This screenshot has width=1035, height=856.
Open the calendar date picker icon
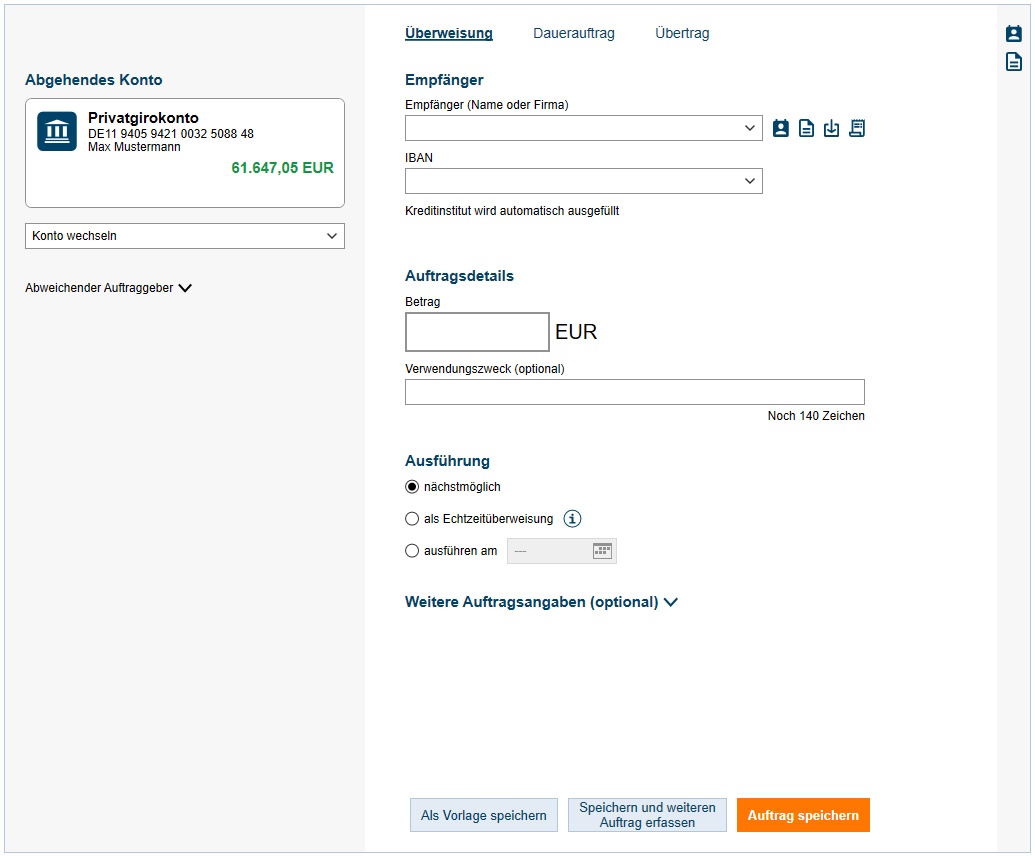point(602,551)
